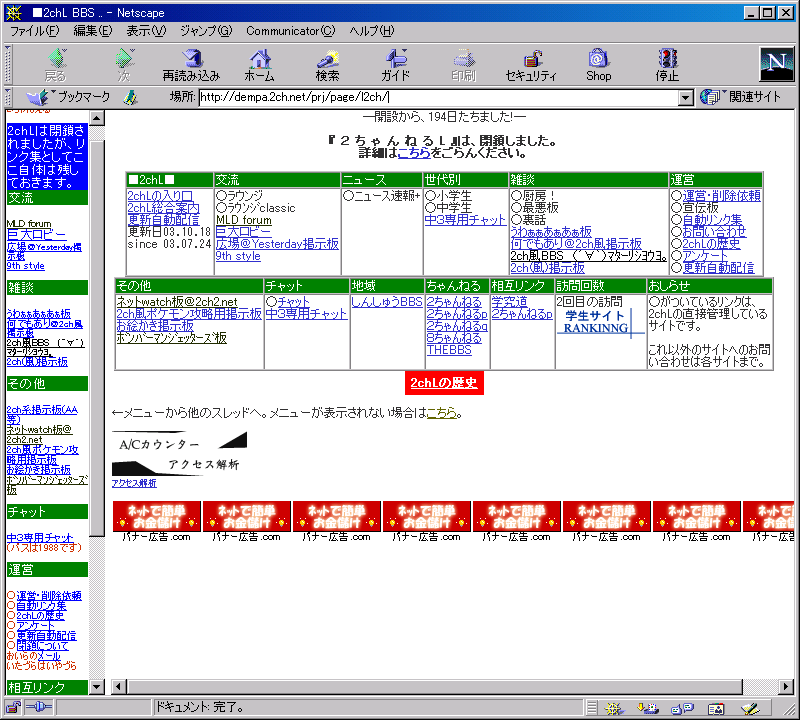Open Newsgroups from component bar icon
This screenshot has height=720, width=800.
682,708
